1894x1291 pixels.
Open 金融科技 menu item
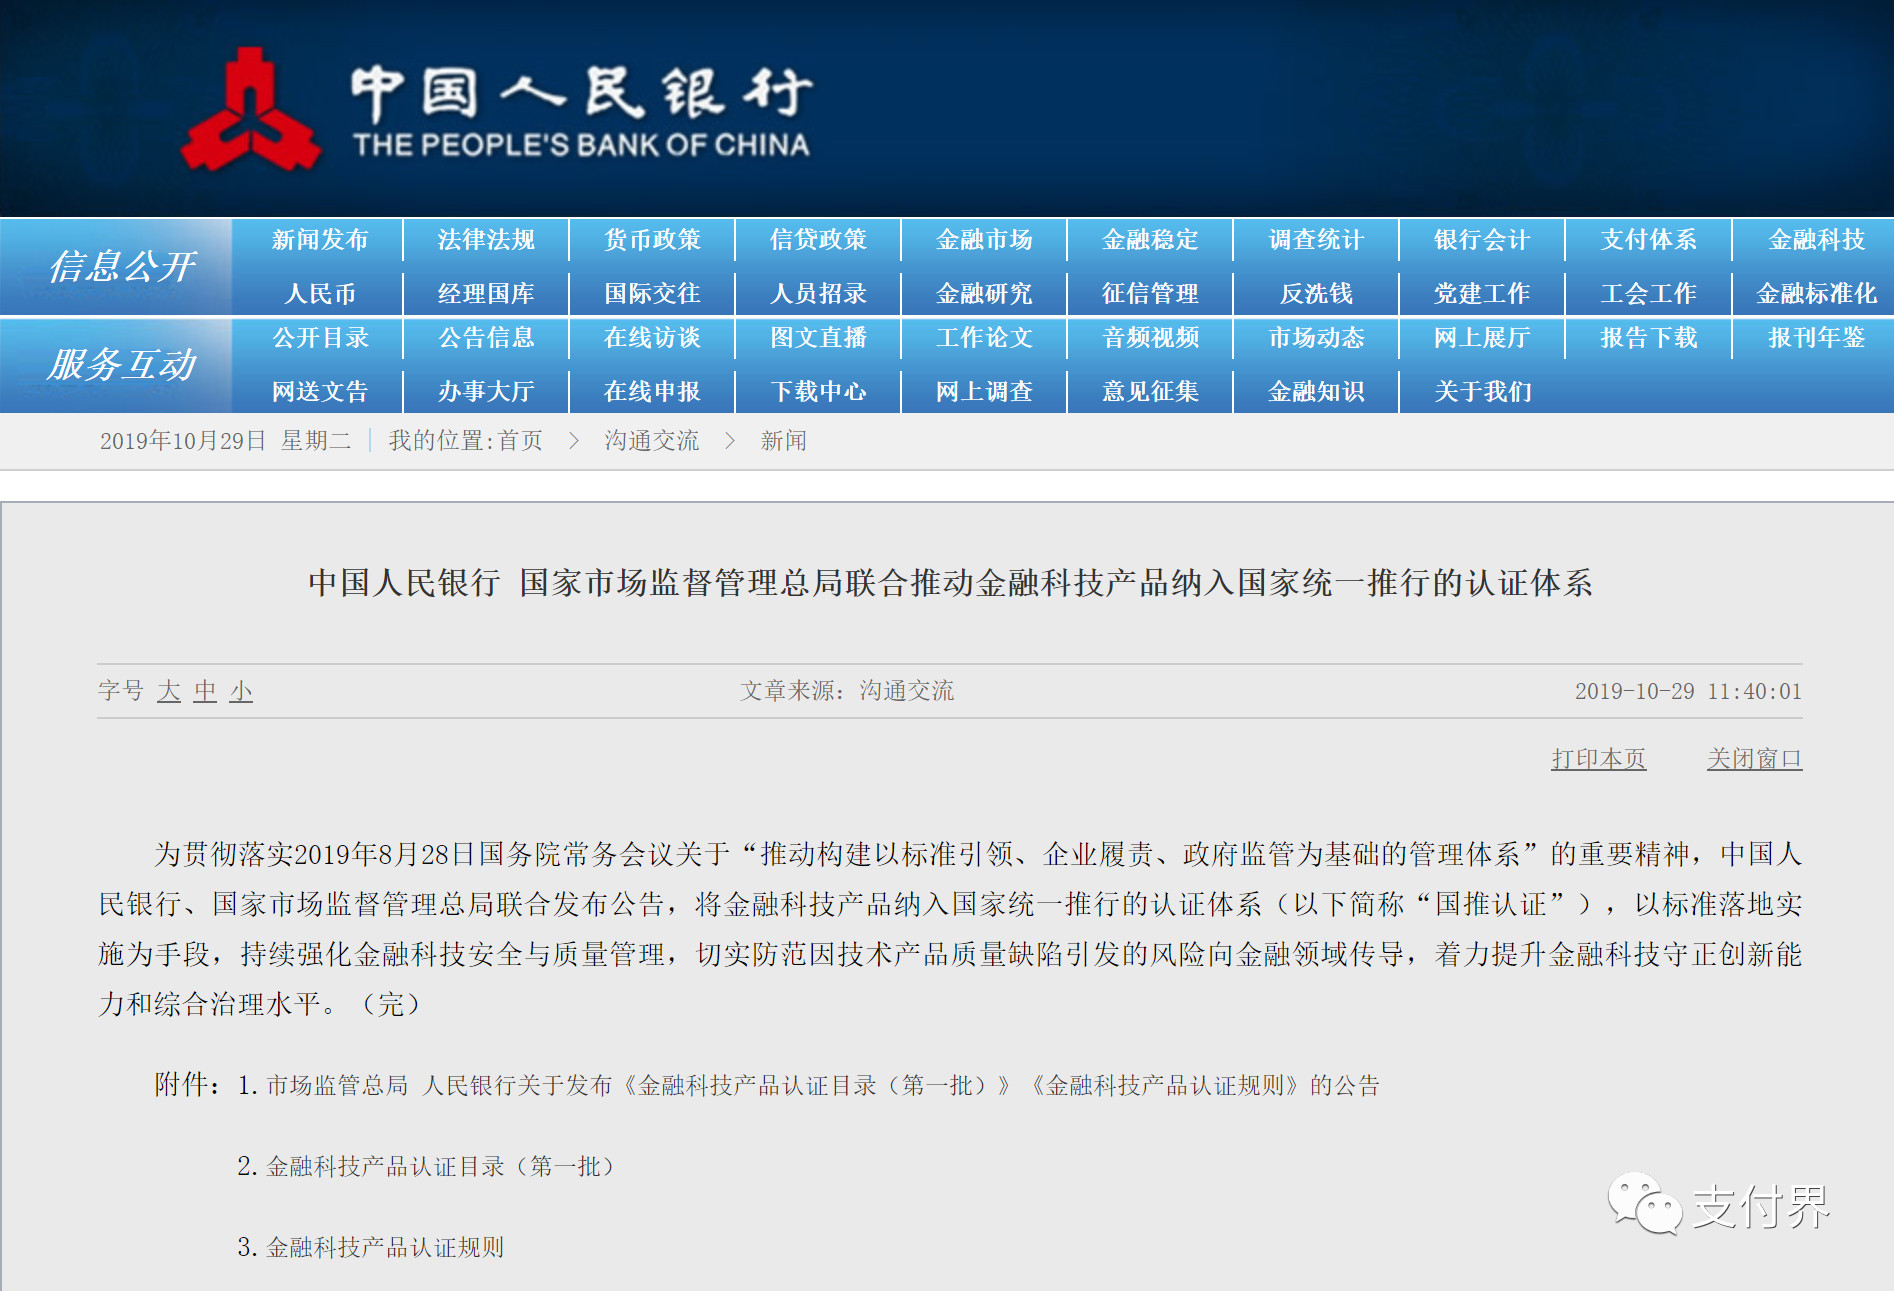(x=1816, y=240)
